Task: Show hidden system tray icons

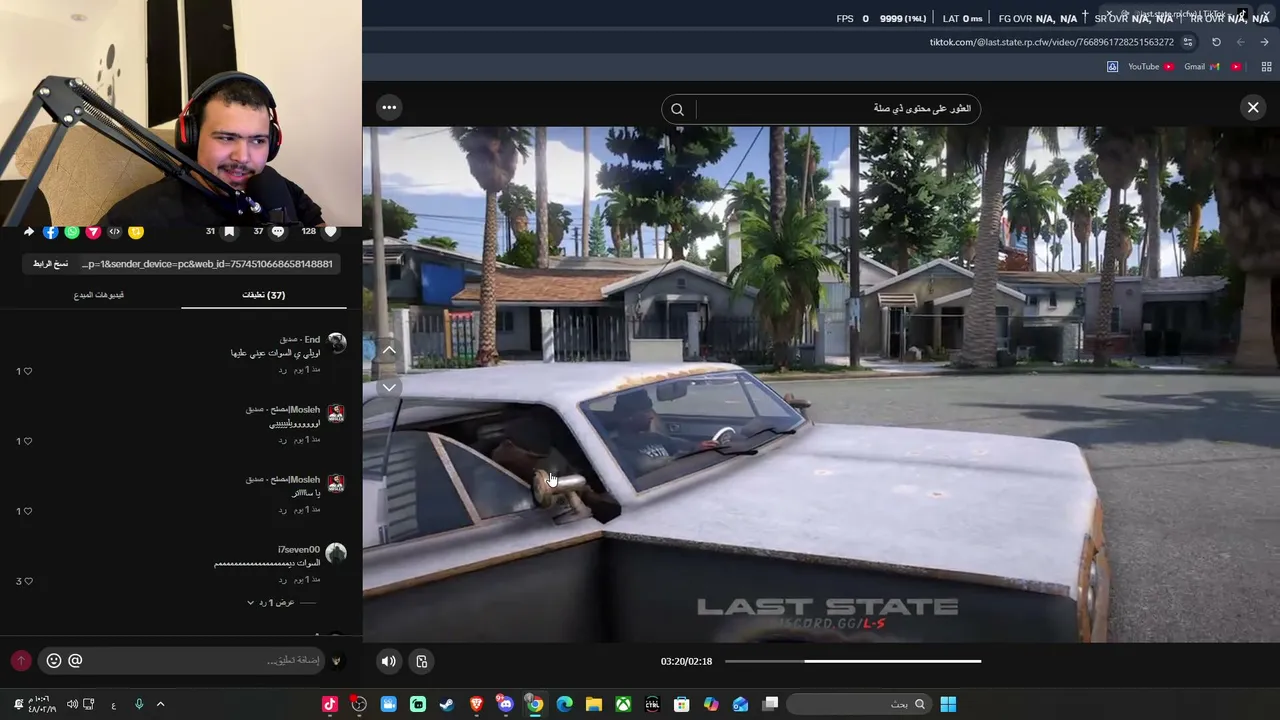Action: 160,704
